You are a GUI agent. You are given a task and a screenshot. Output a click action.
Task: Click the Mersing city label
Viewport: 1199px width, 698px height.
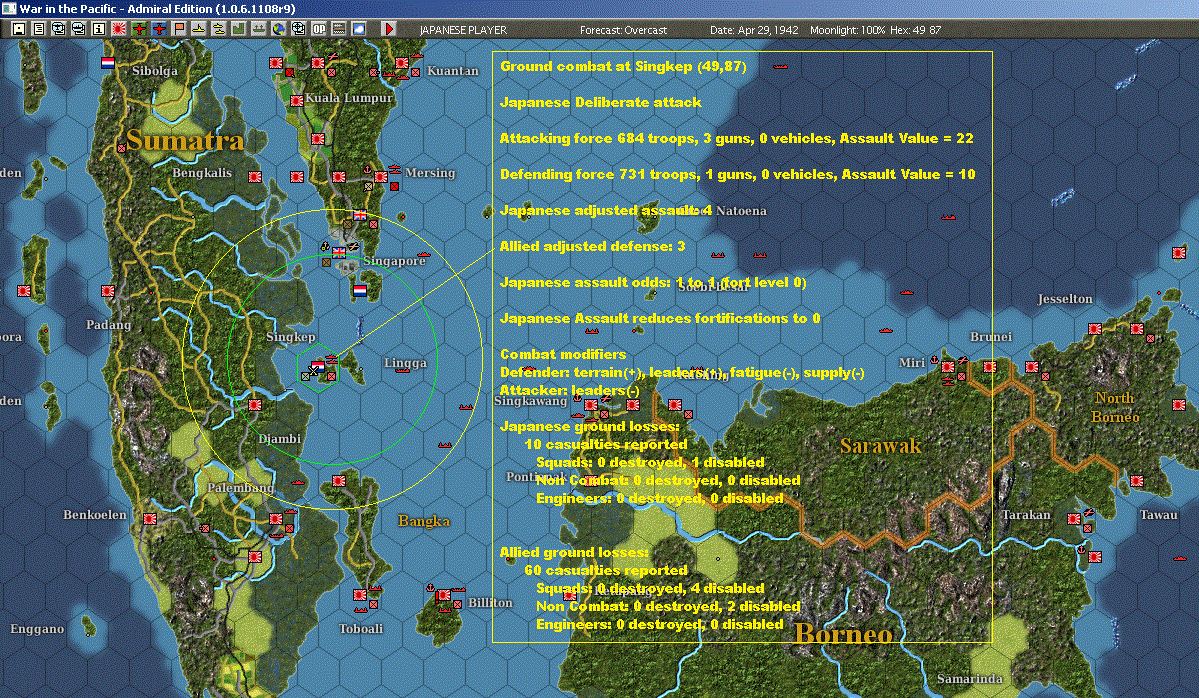430,173
